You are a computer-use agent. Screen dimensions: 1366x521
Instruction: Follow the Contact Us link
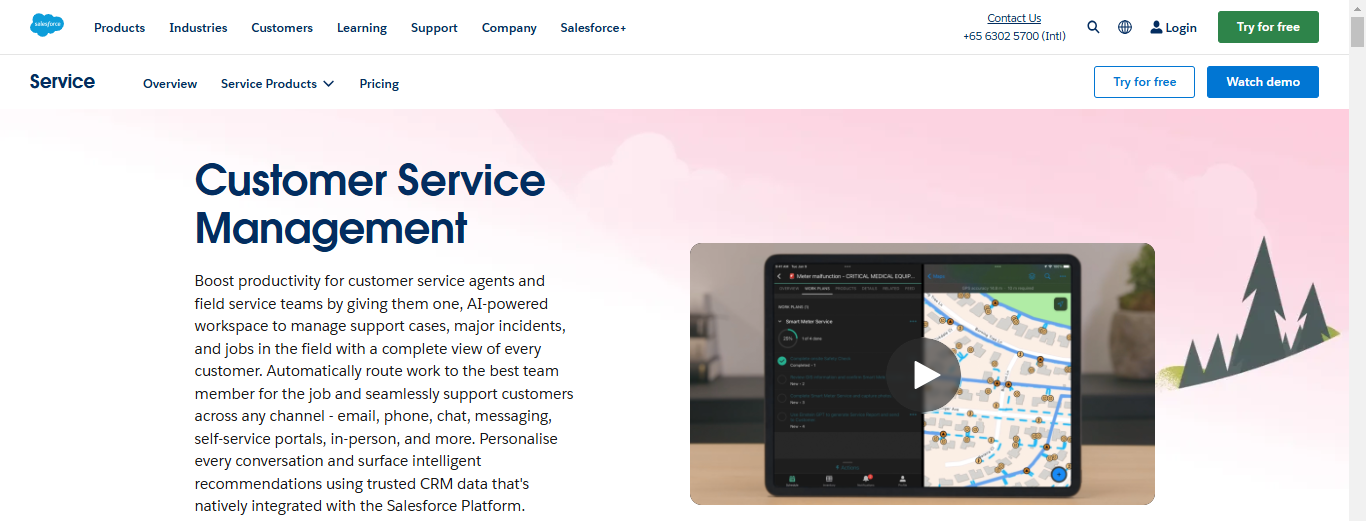click(1014, 18)
